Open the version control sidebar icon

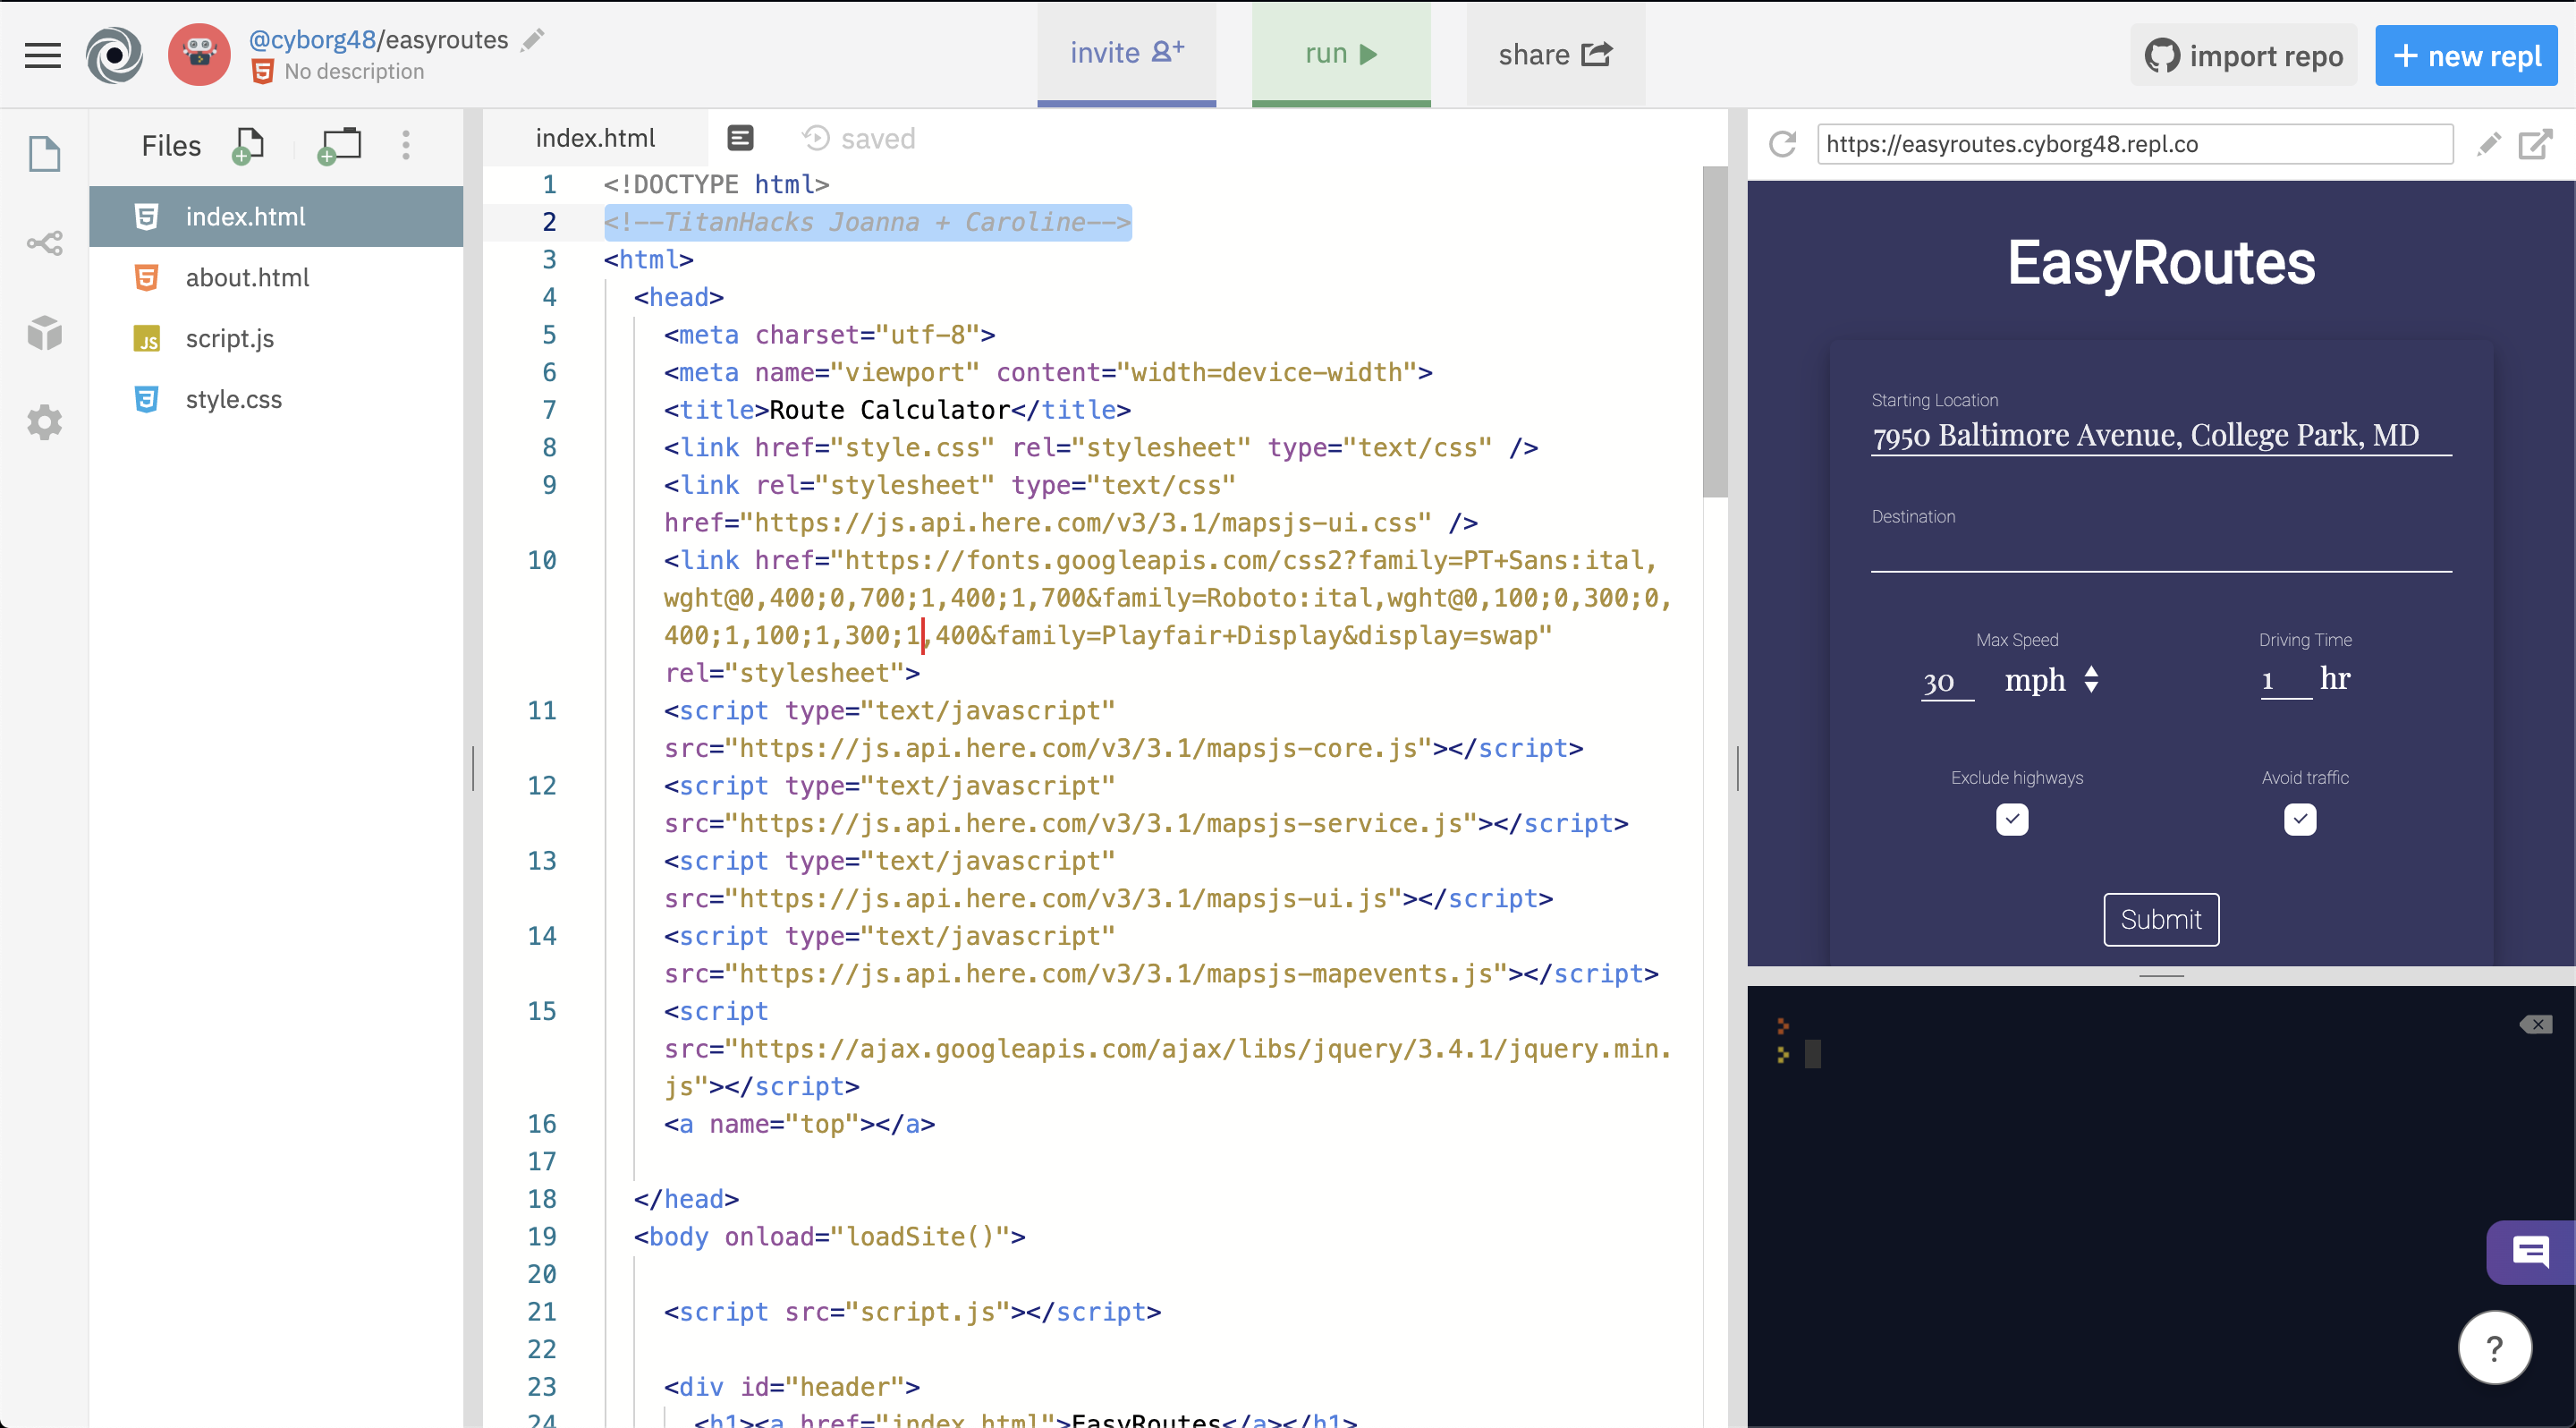pyautogui.click(x=44, y=243)
